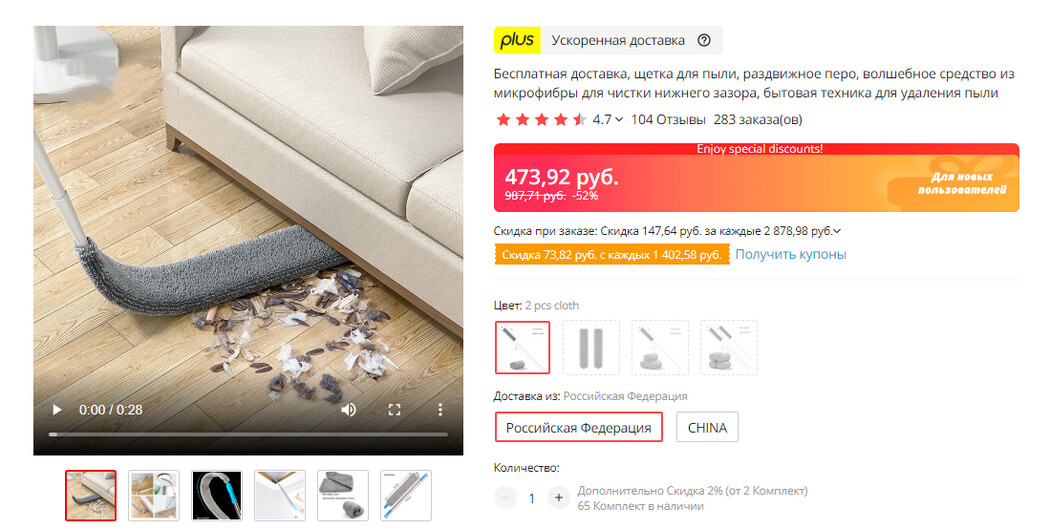
Task: Open the video more-options menu
Action: [440, 410]
